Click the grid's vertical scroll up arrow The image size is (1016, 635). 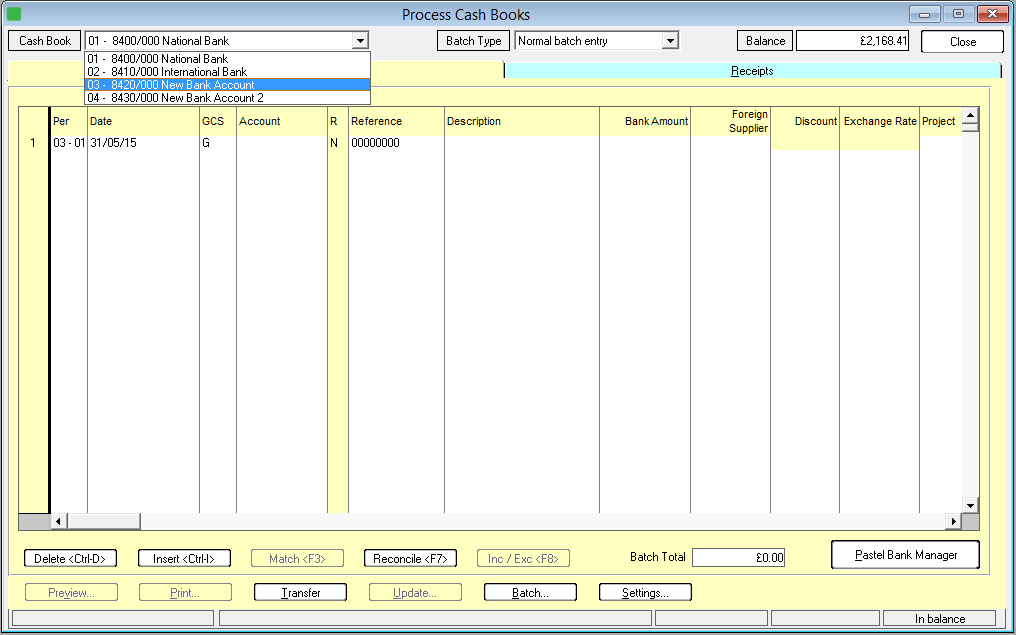pyautogui.click(x=970, y=115)
